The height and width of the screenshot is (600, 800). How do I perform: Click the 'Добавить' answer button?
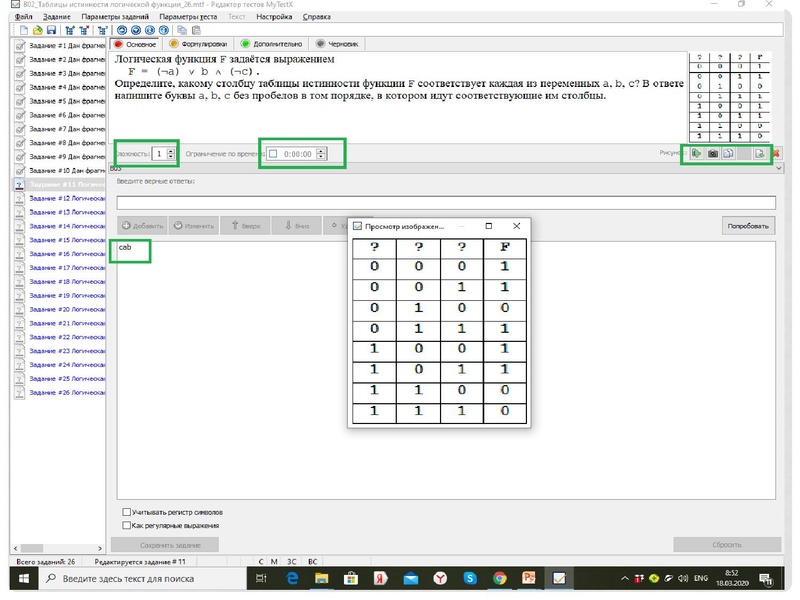point(141,227)
